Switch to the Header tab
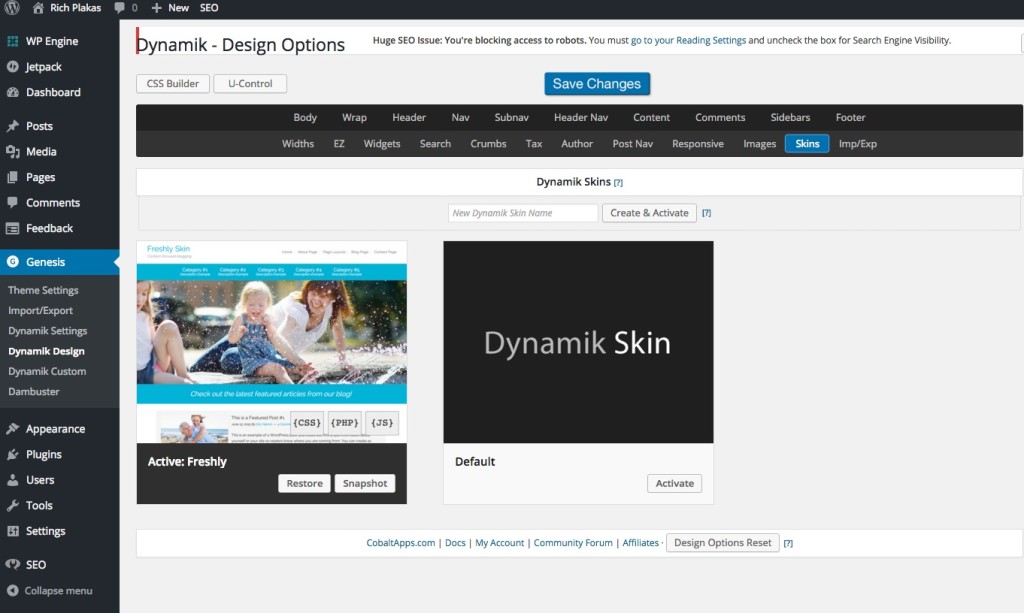Image resolution: width=1024 pixels, height=613 pixels. coord(409,118)
